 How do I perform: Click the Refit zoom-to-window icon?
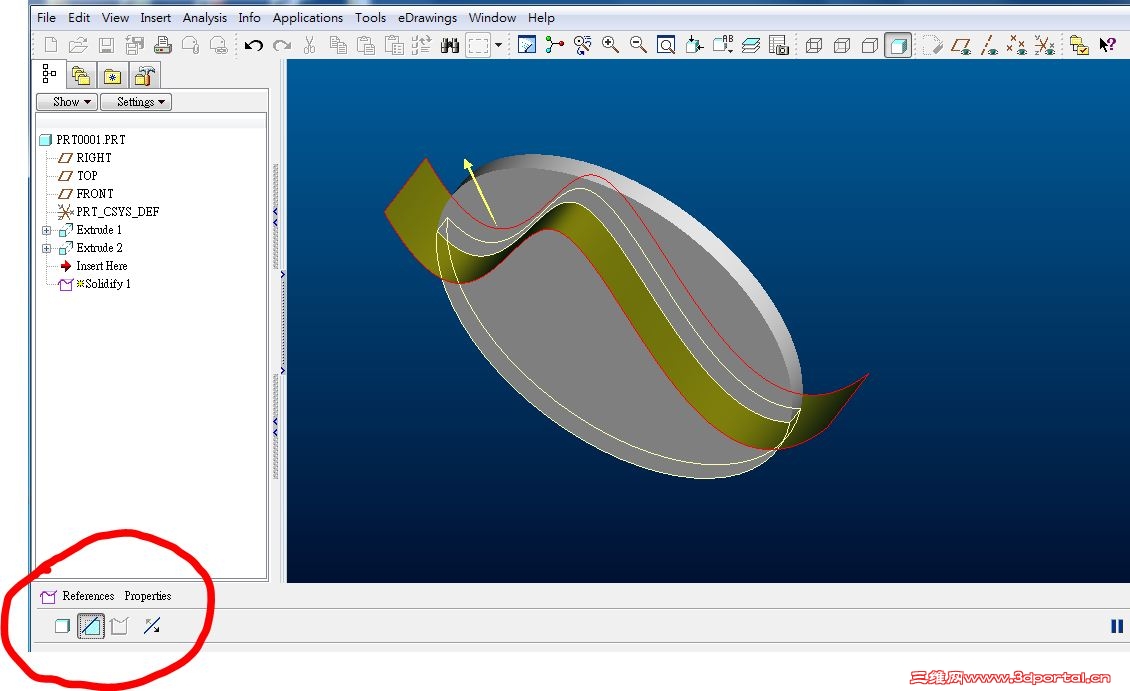[667, 45]
